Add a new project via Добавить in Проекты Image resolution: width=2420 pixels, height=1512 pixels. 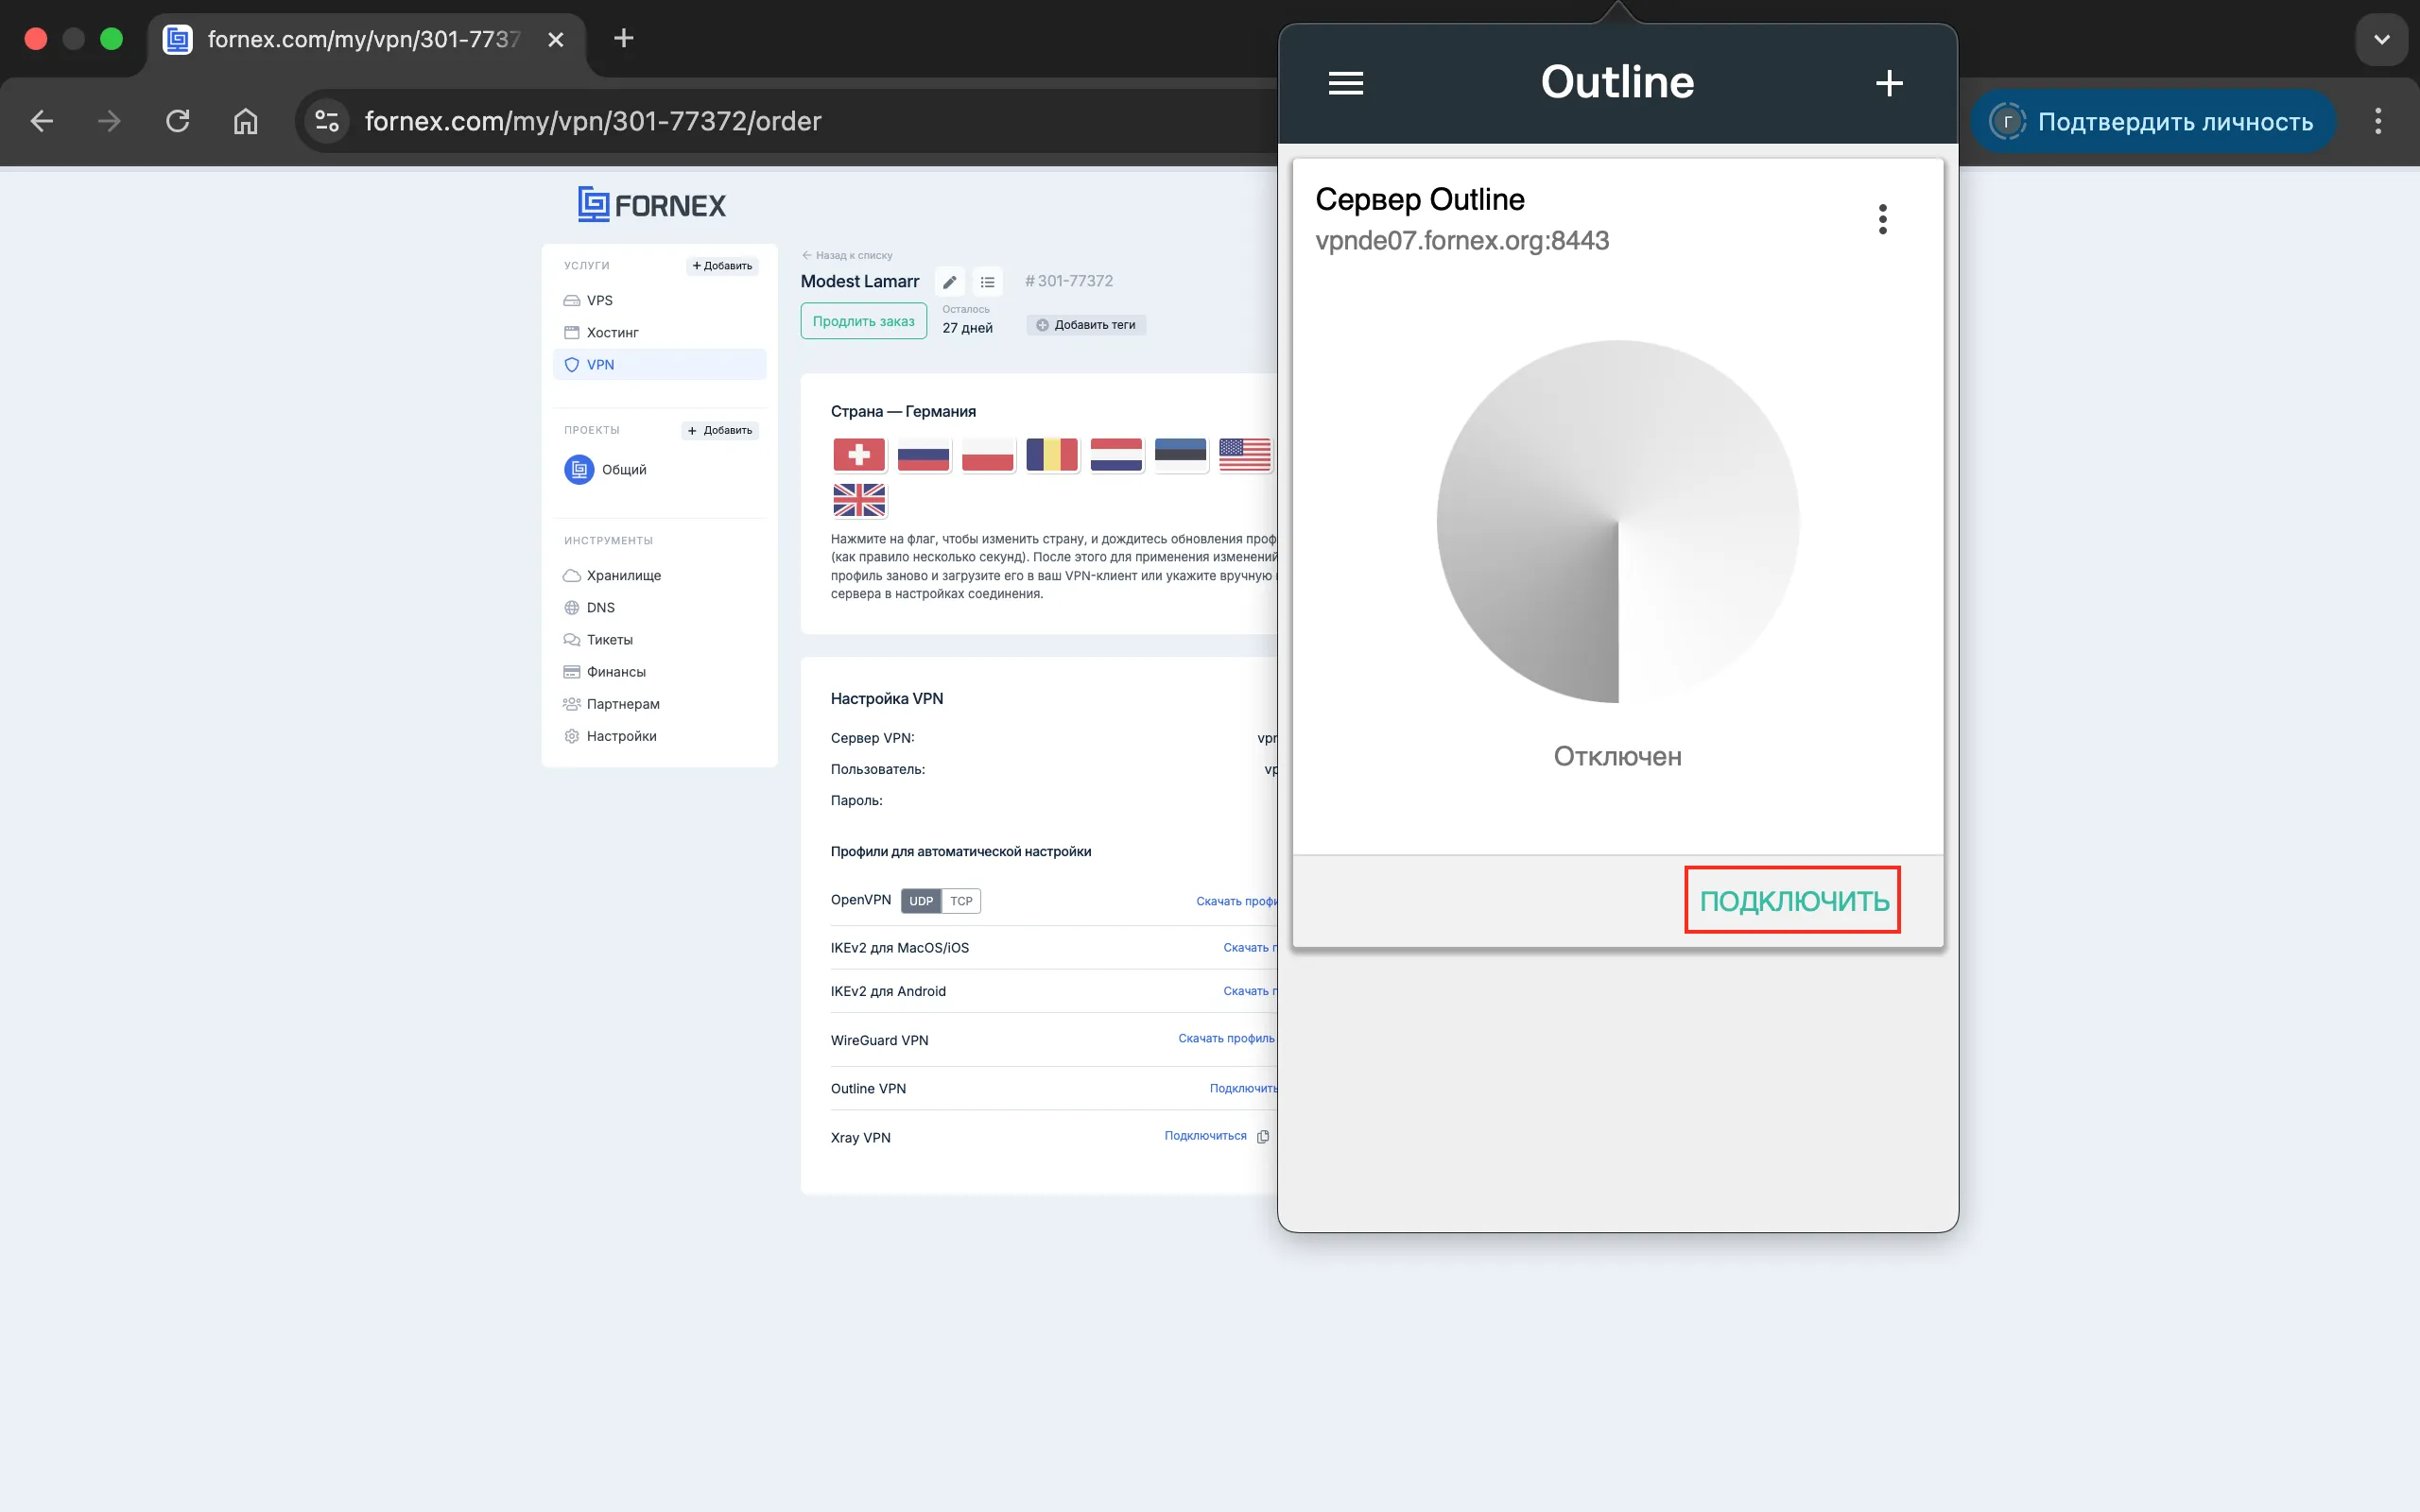click(720, 430)
